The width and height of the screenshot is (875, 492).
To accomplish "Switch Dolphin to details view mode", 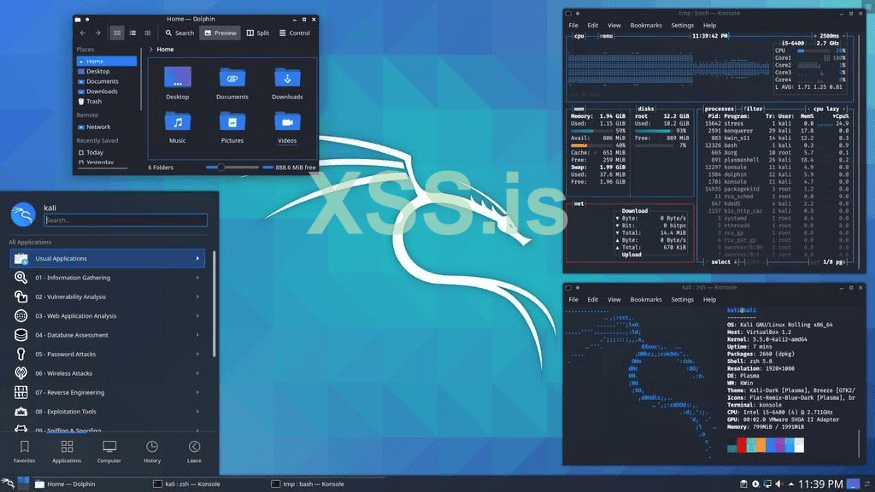I will point(147,33).
